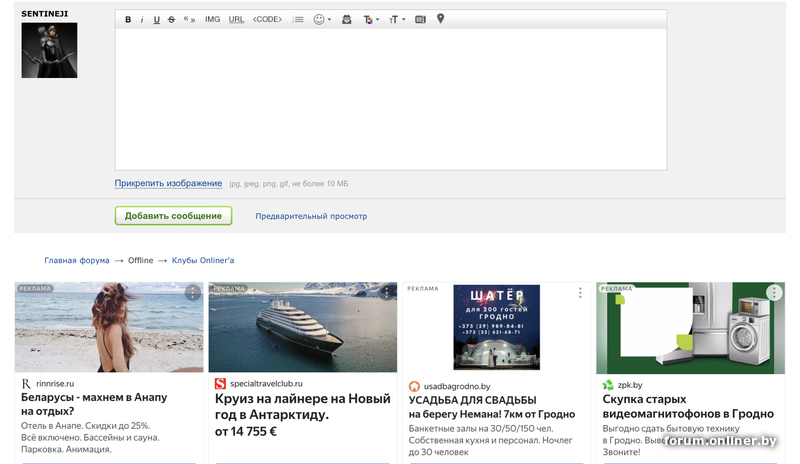800x464 pixels.
Task: Insert IMG tag
Action: click(213, 19)
